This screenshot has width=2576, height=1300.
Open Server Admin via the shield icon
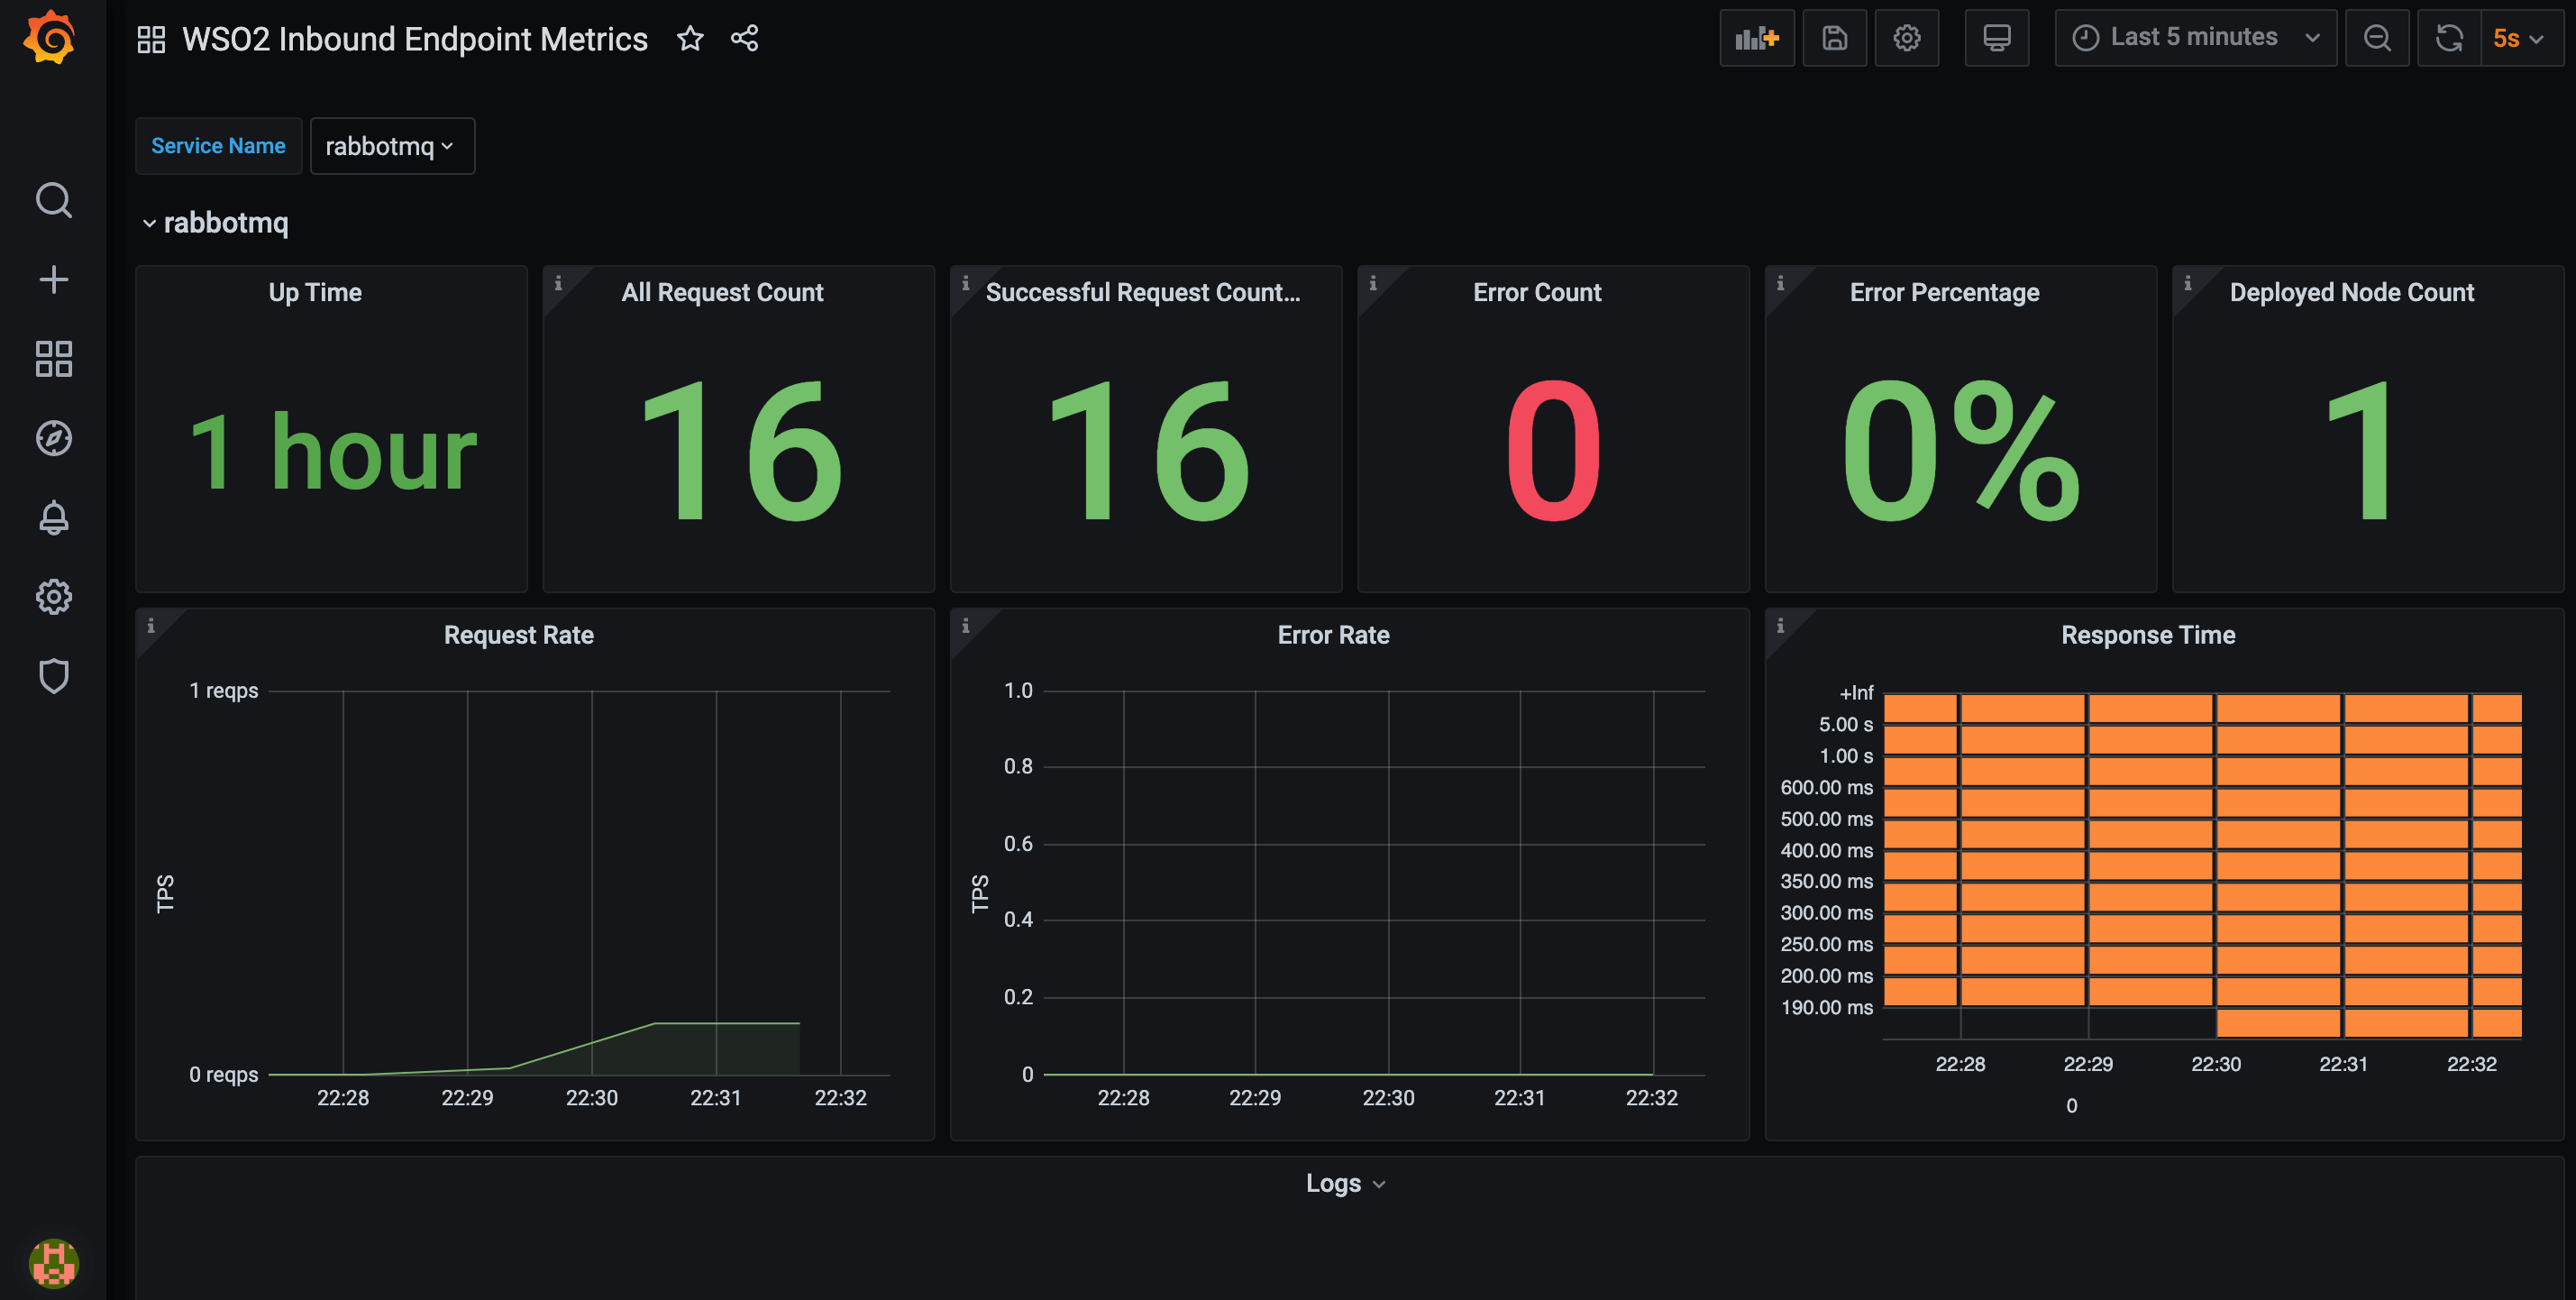(53, 676)
